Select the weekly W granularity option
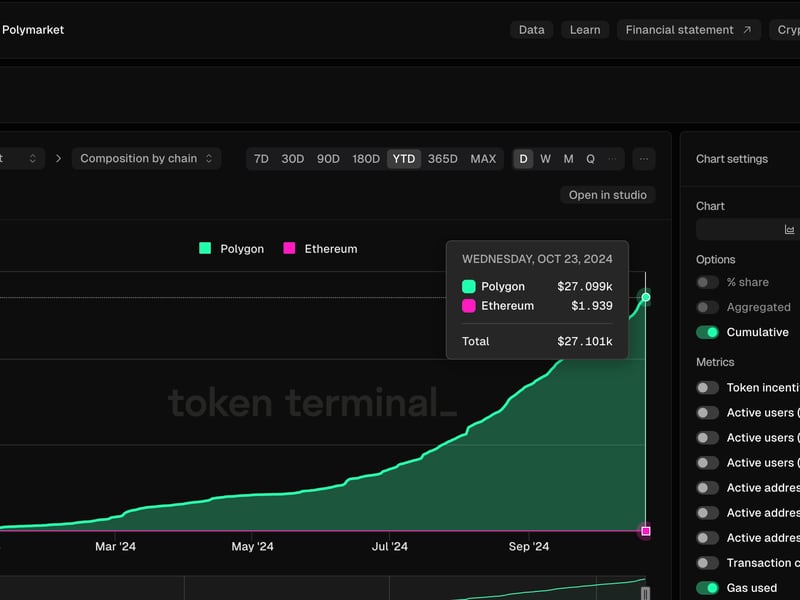 (x=547, y=158)
